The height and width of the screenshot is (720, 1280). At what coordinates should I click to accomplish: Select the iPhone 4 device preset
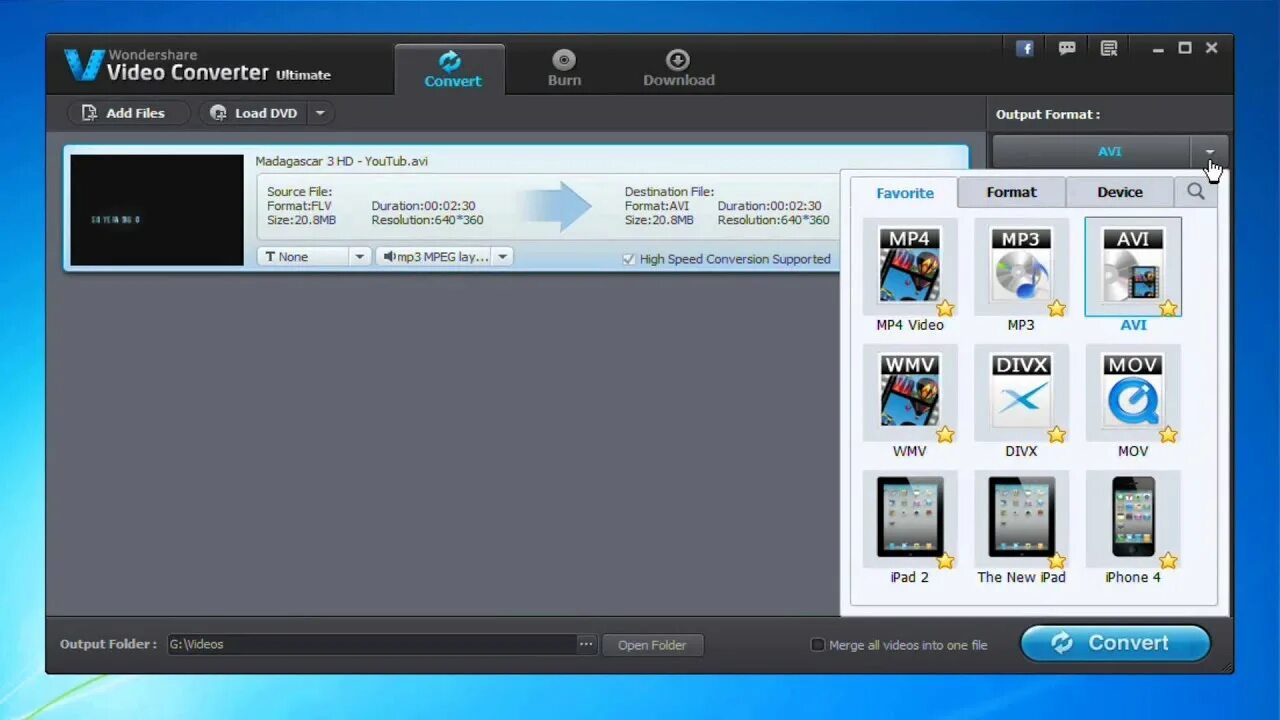click(x=1133, y=519)
